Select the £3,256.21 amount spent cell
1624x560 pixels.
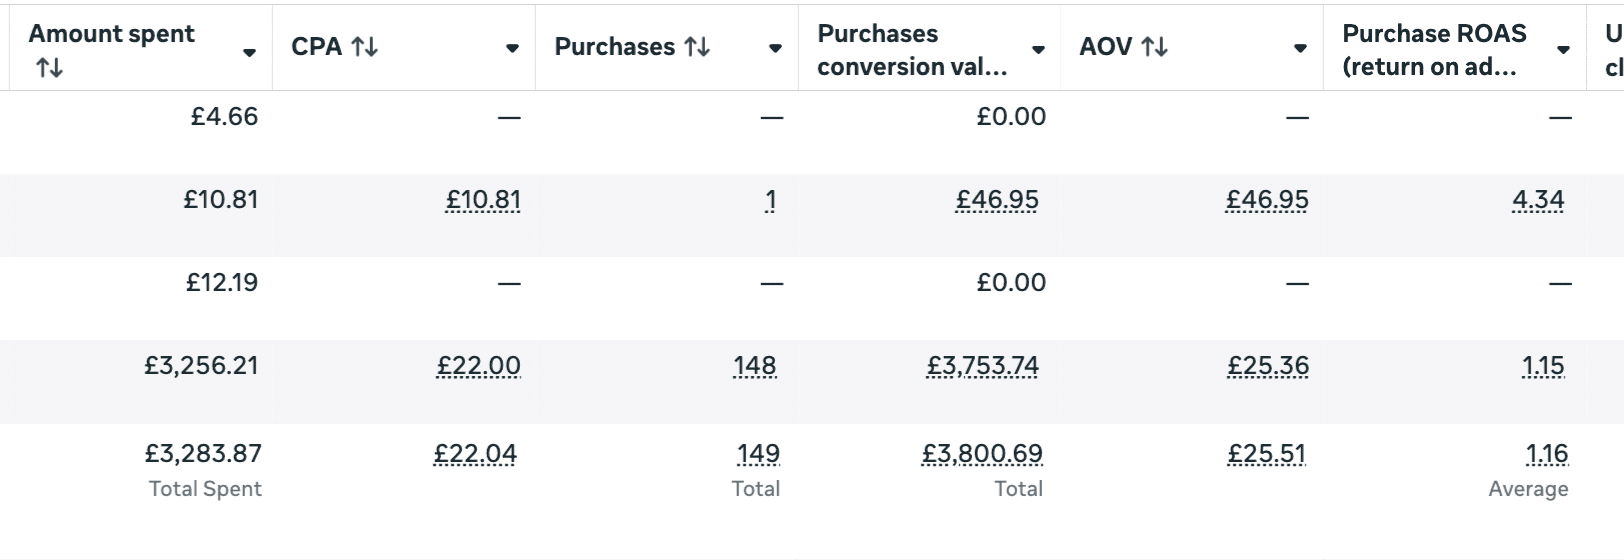point(201,366)
